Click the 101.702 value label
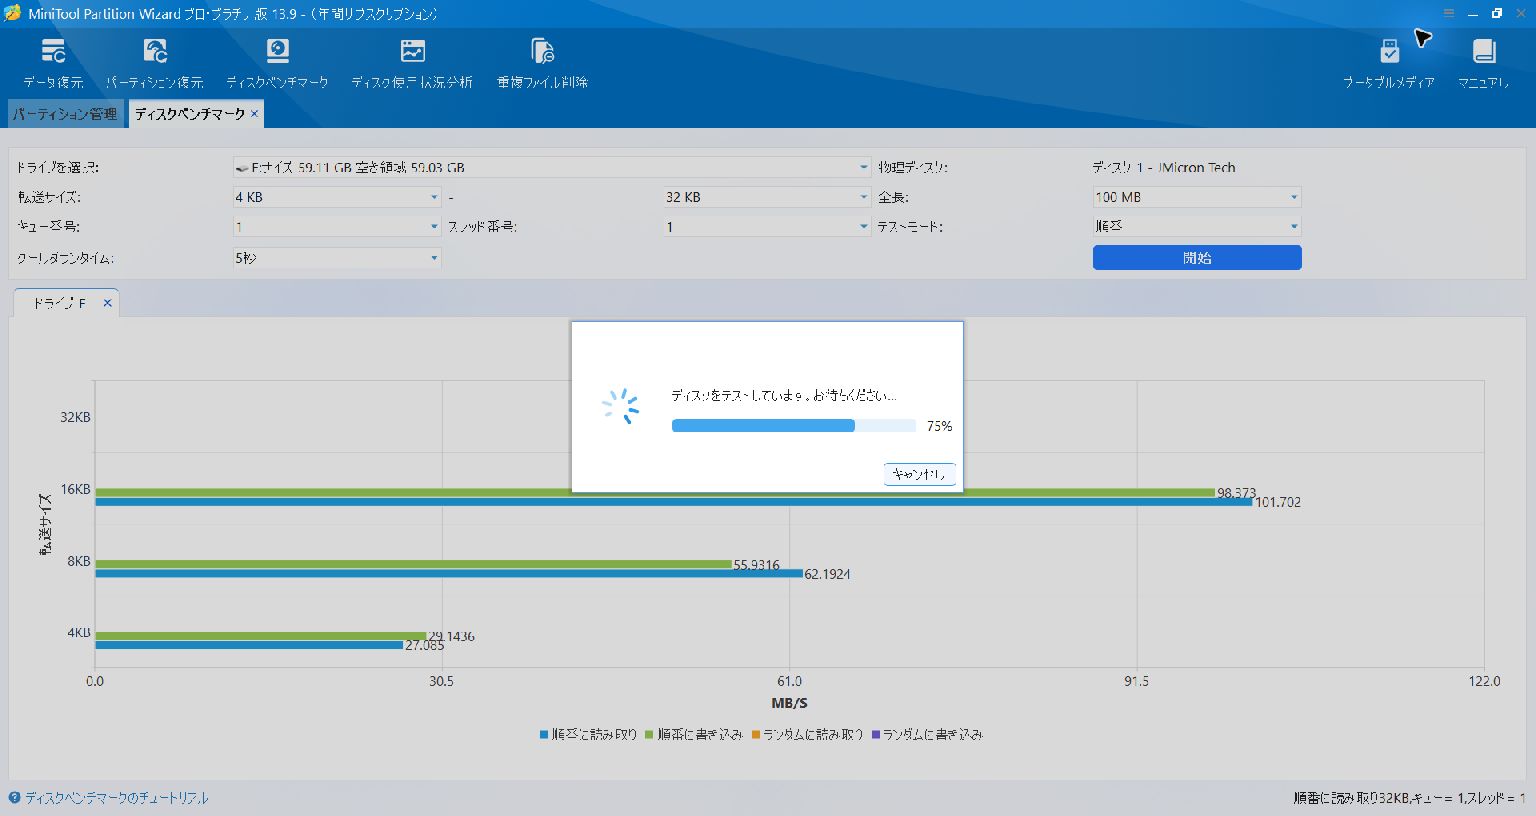 coord(1278,503)
